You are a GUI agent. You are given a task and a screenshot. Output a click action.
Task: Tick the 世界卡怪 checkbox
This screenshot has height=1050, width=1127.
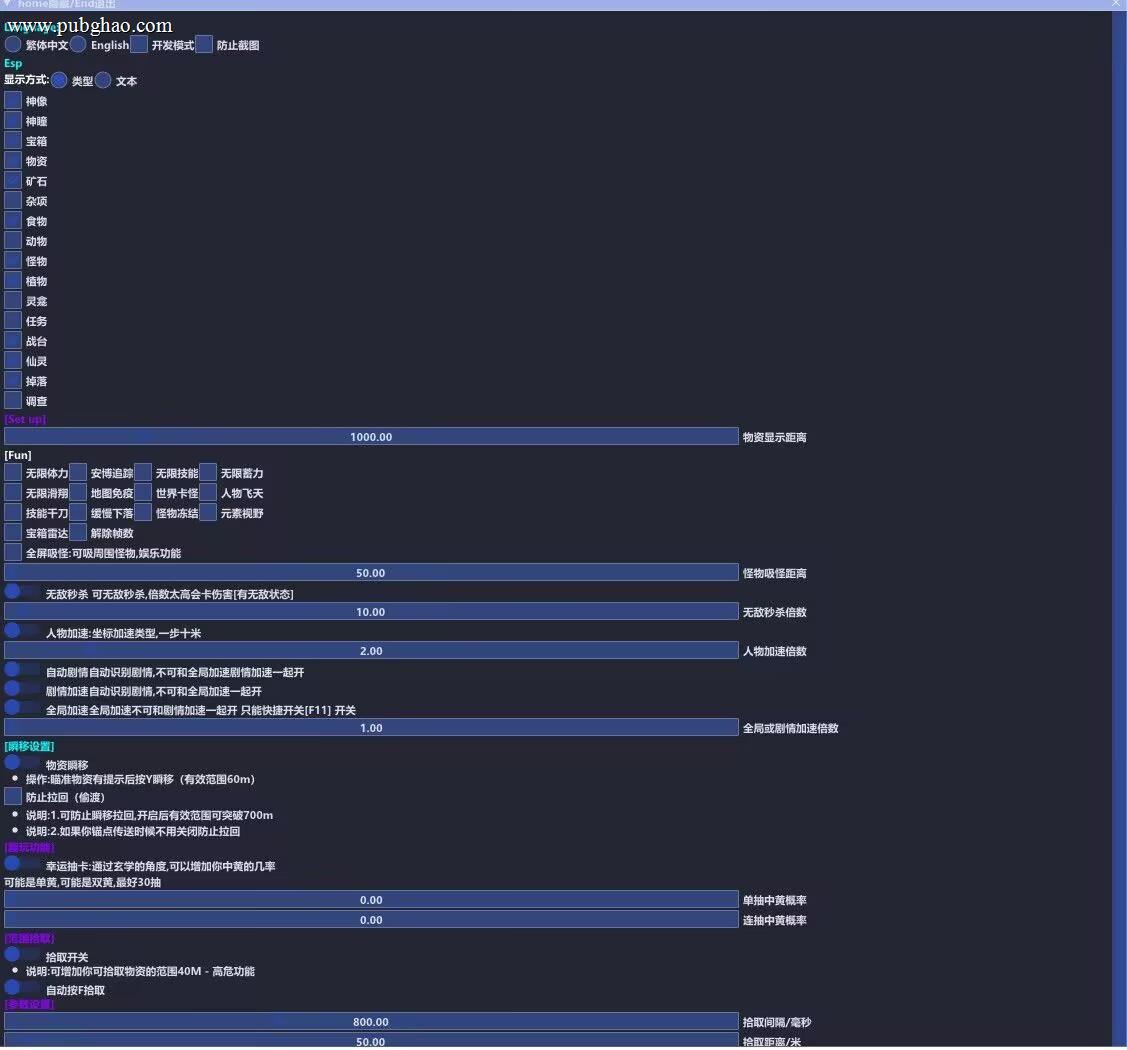click(x=143, y=493)
